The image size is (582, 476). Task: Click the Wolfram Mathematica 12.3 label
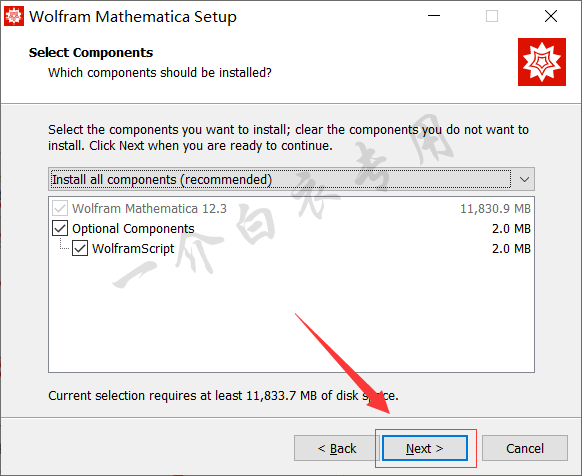pyautogui.click(x=149, y=208)
